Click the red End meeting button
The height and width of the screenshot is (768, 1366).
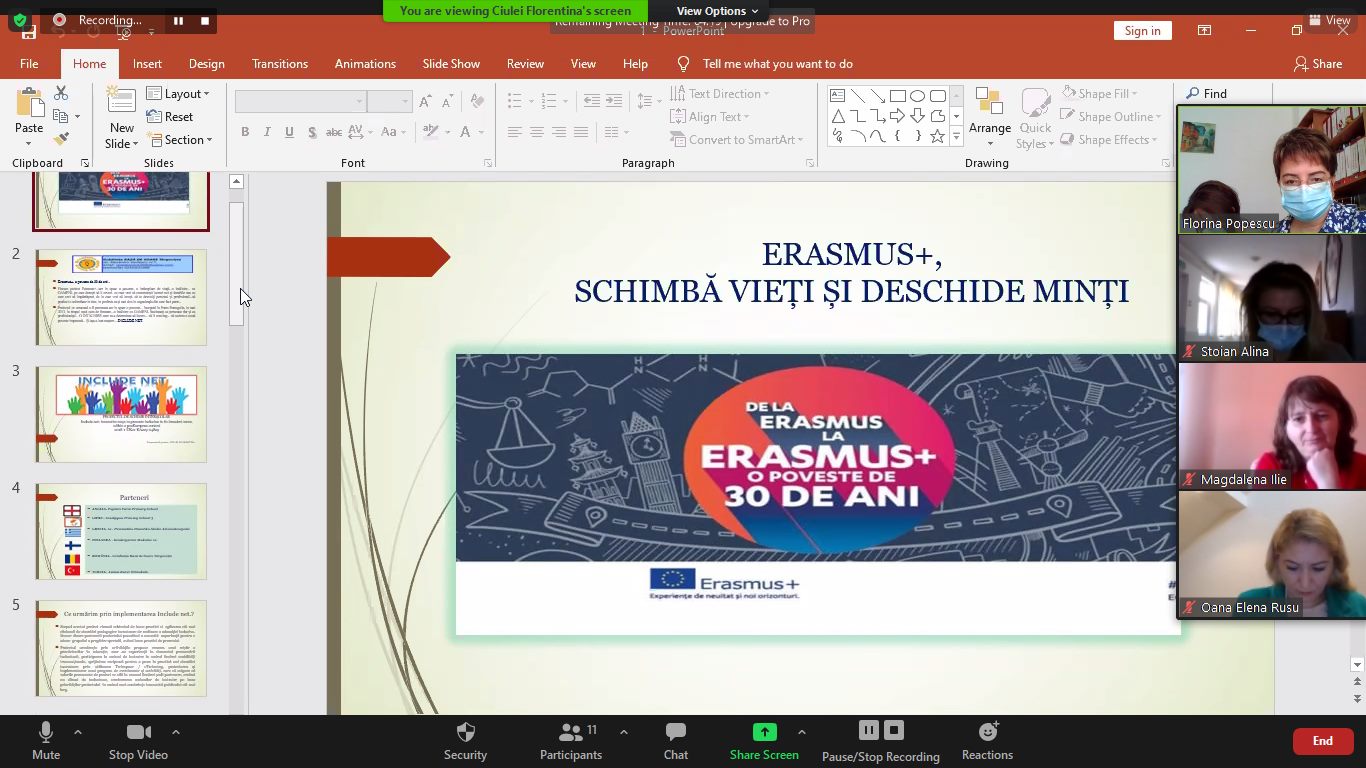click(x=1322, y=741)
